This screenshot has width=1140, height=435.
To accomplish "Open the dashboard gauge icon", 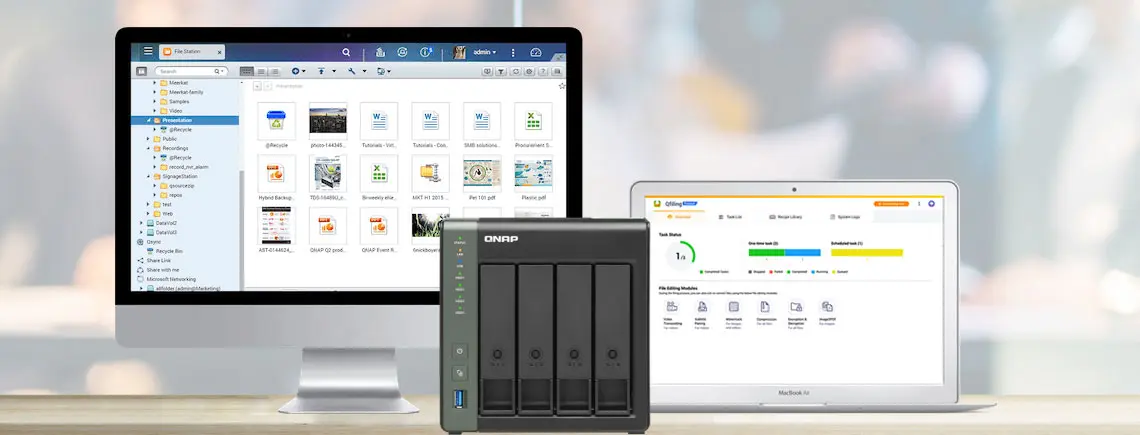I will pos(536,52).
